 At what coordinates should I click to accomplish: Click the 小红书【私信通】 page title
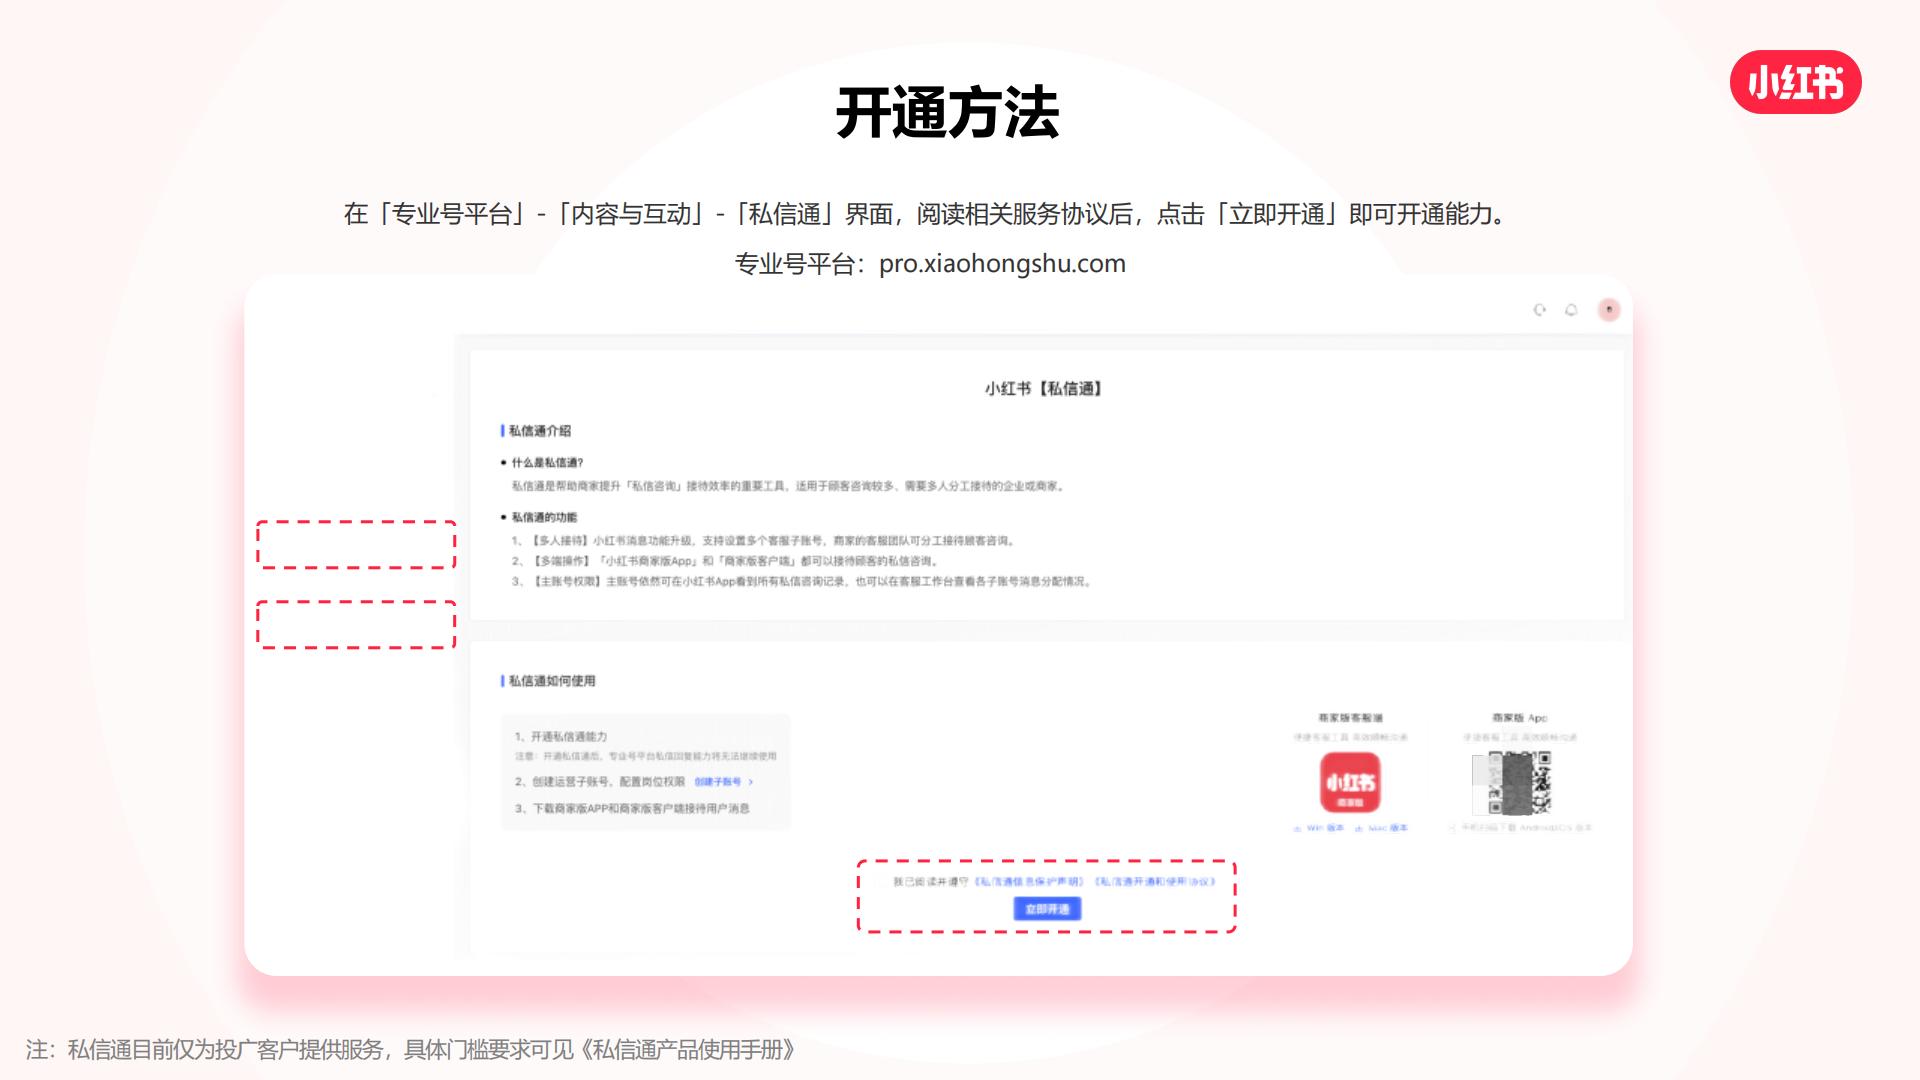1043,388
